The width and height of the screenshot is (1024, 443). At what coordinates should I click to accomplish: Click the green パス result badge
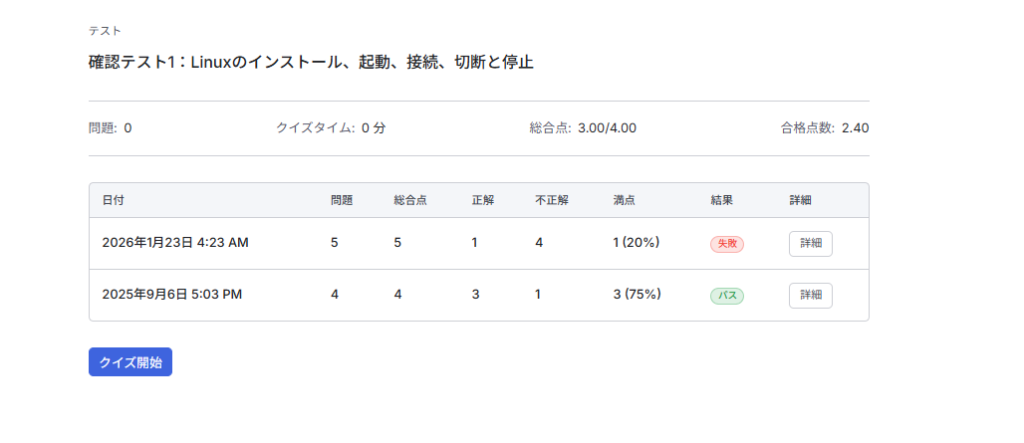click(727, 295)
